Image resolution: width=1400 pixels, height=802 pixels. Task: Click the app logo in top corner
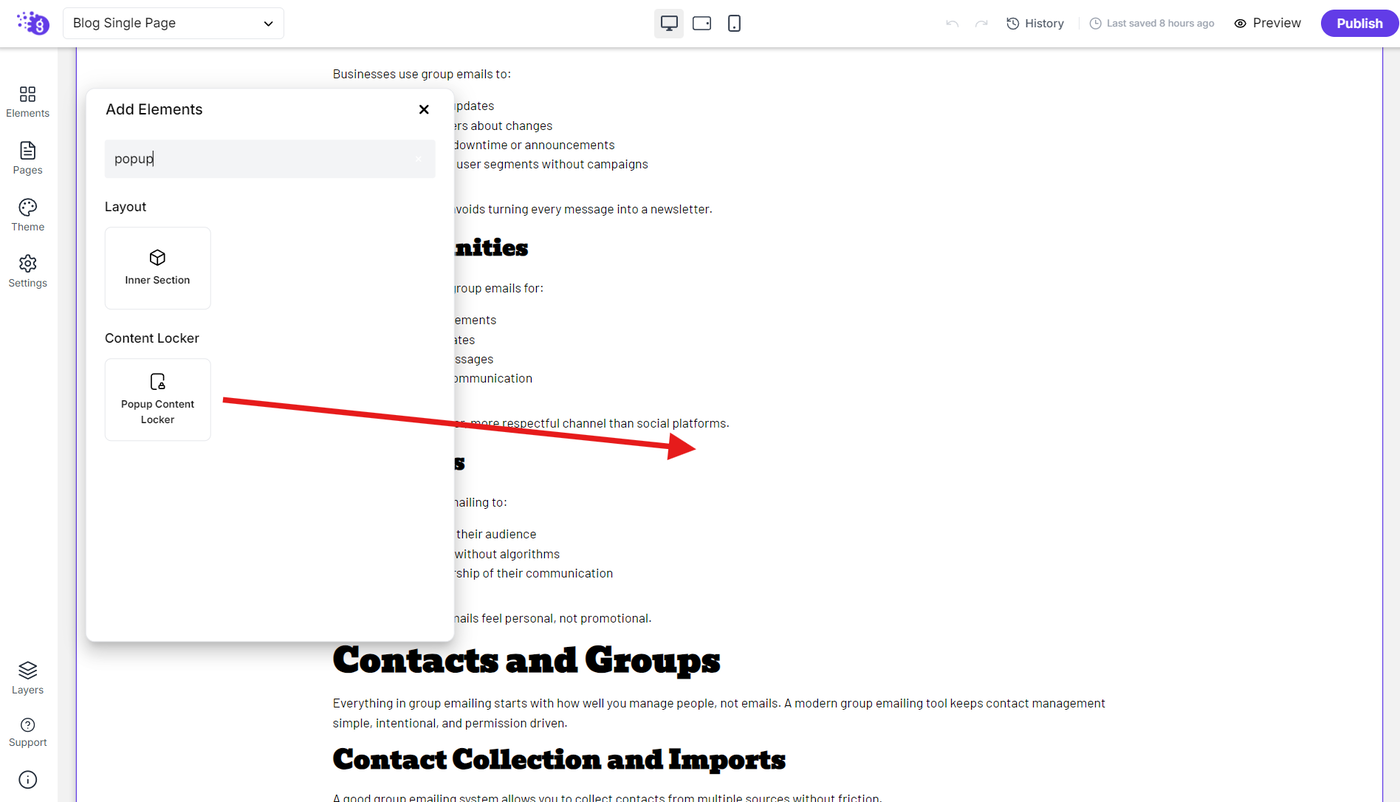click(32, 23)
